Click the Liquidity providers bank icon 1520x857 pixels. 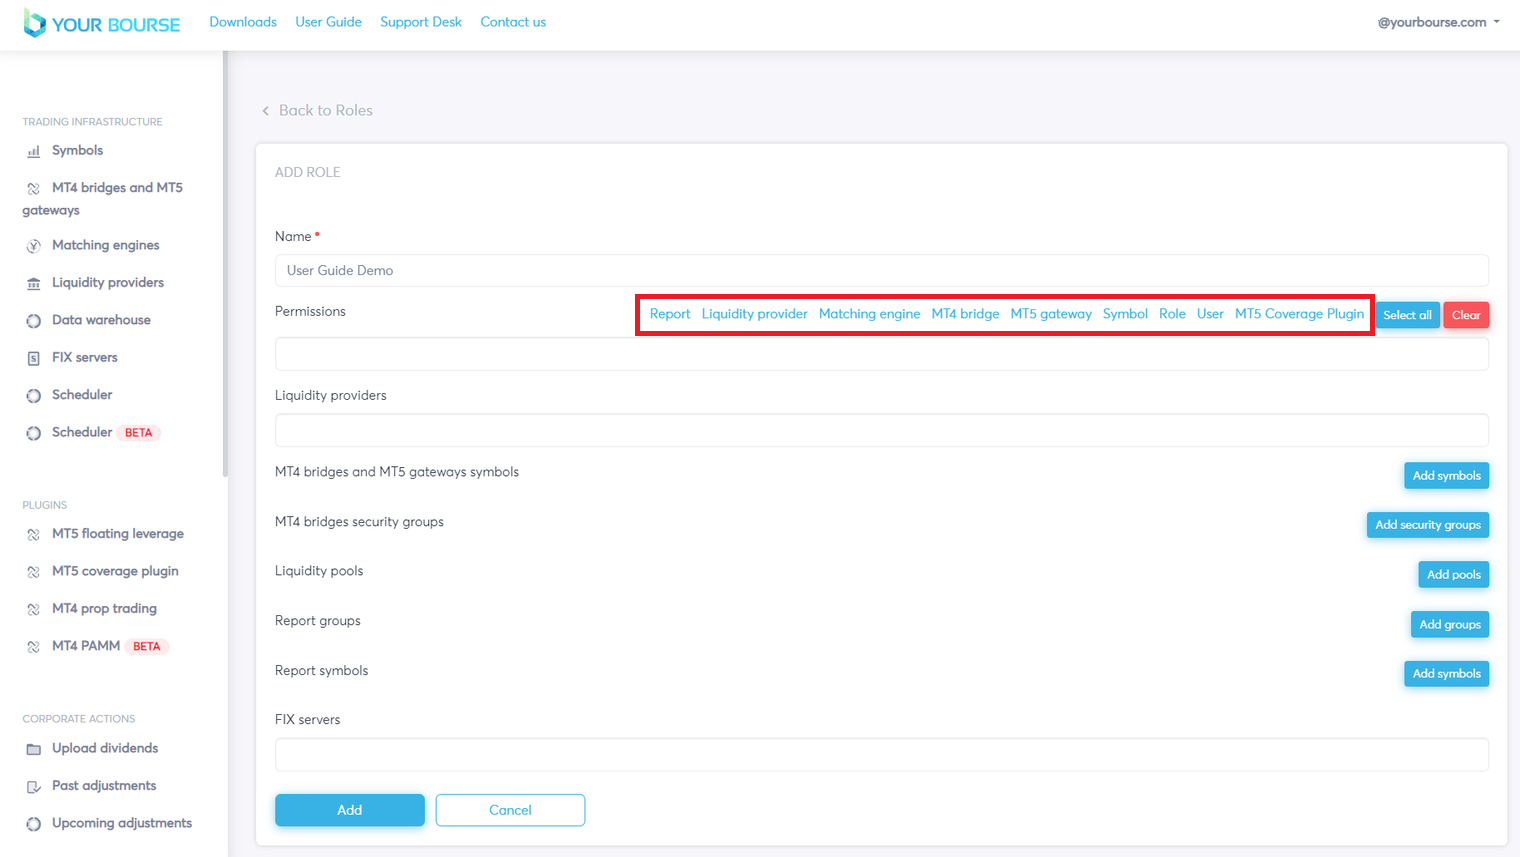33,283
